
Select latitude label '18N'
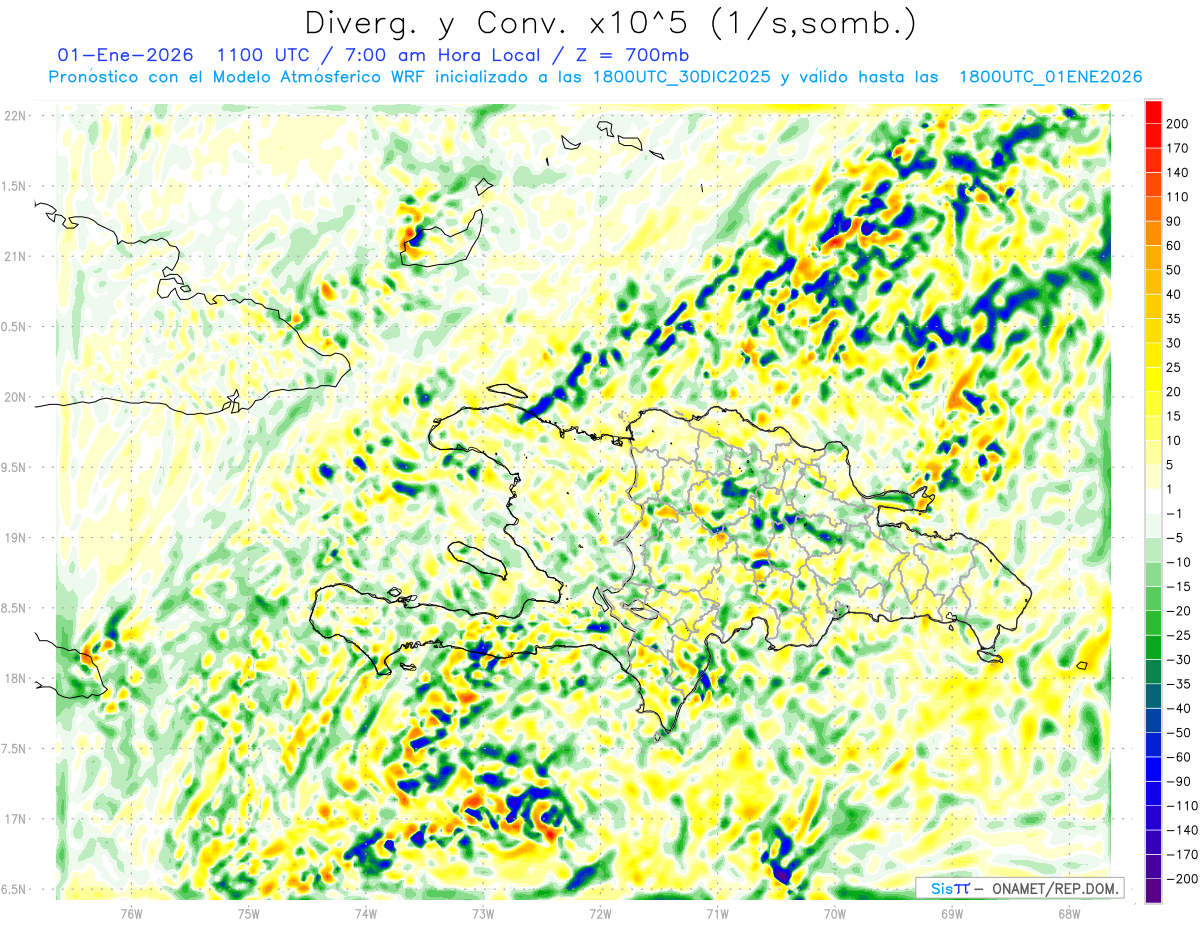click(x=16, y=678)
